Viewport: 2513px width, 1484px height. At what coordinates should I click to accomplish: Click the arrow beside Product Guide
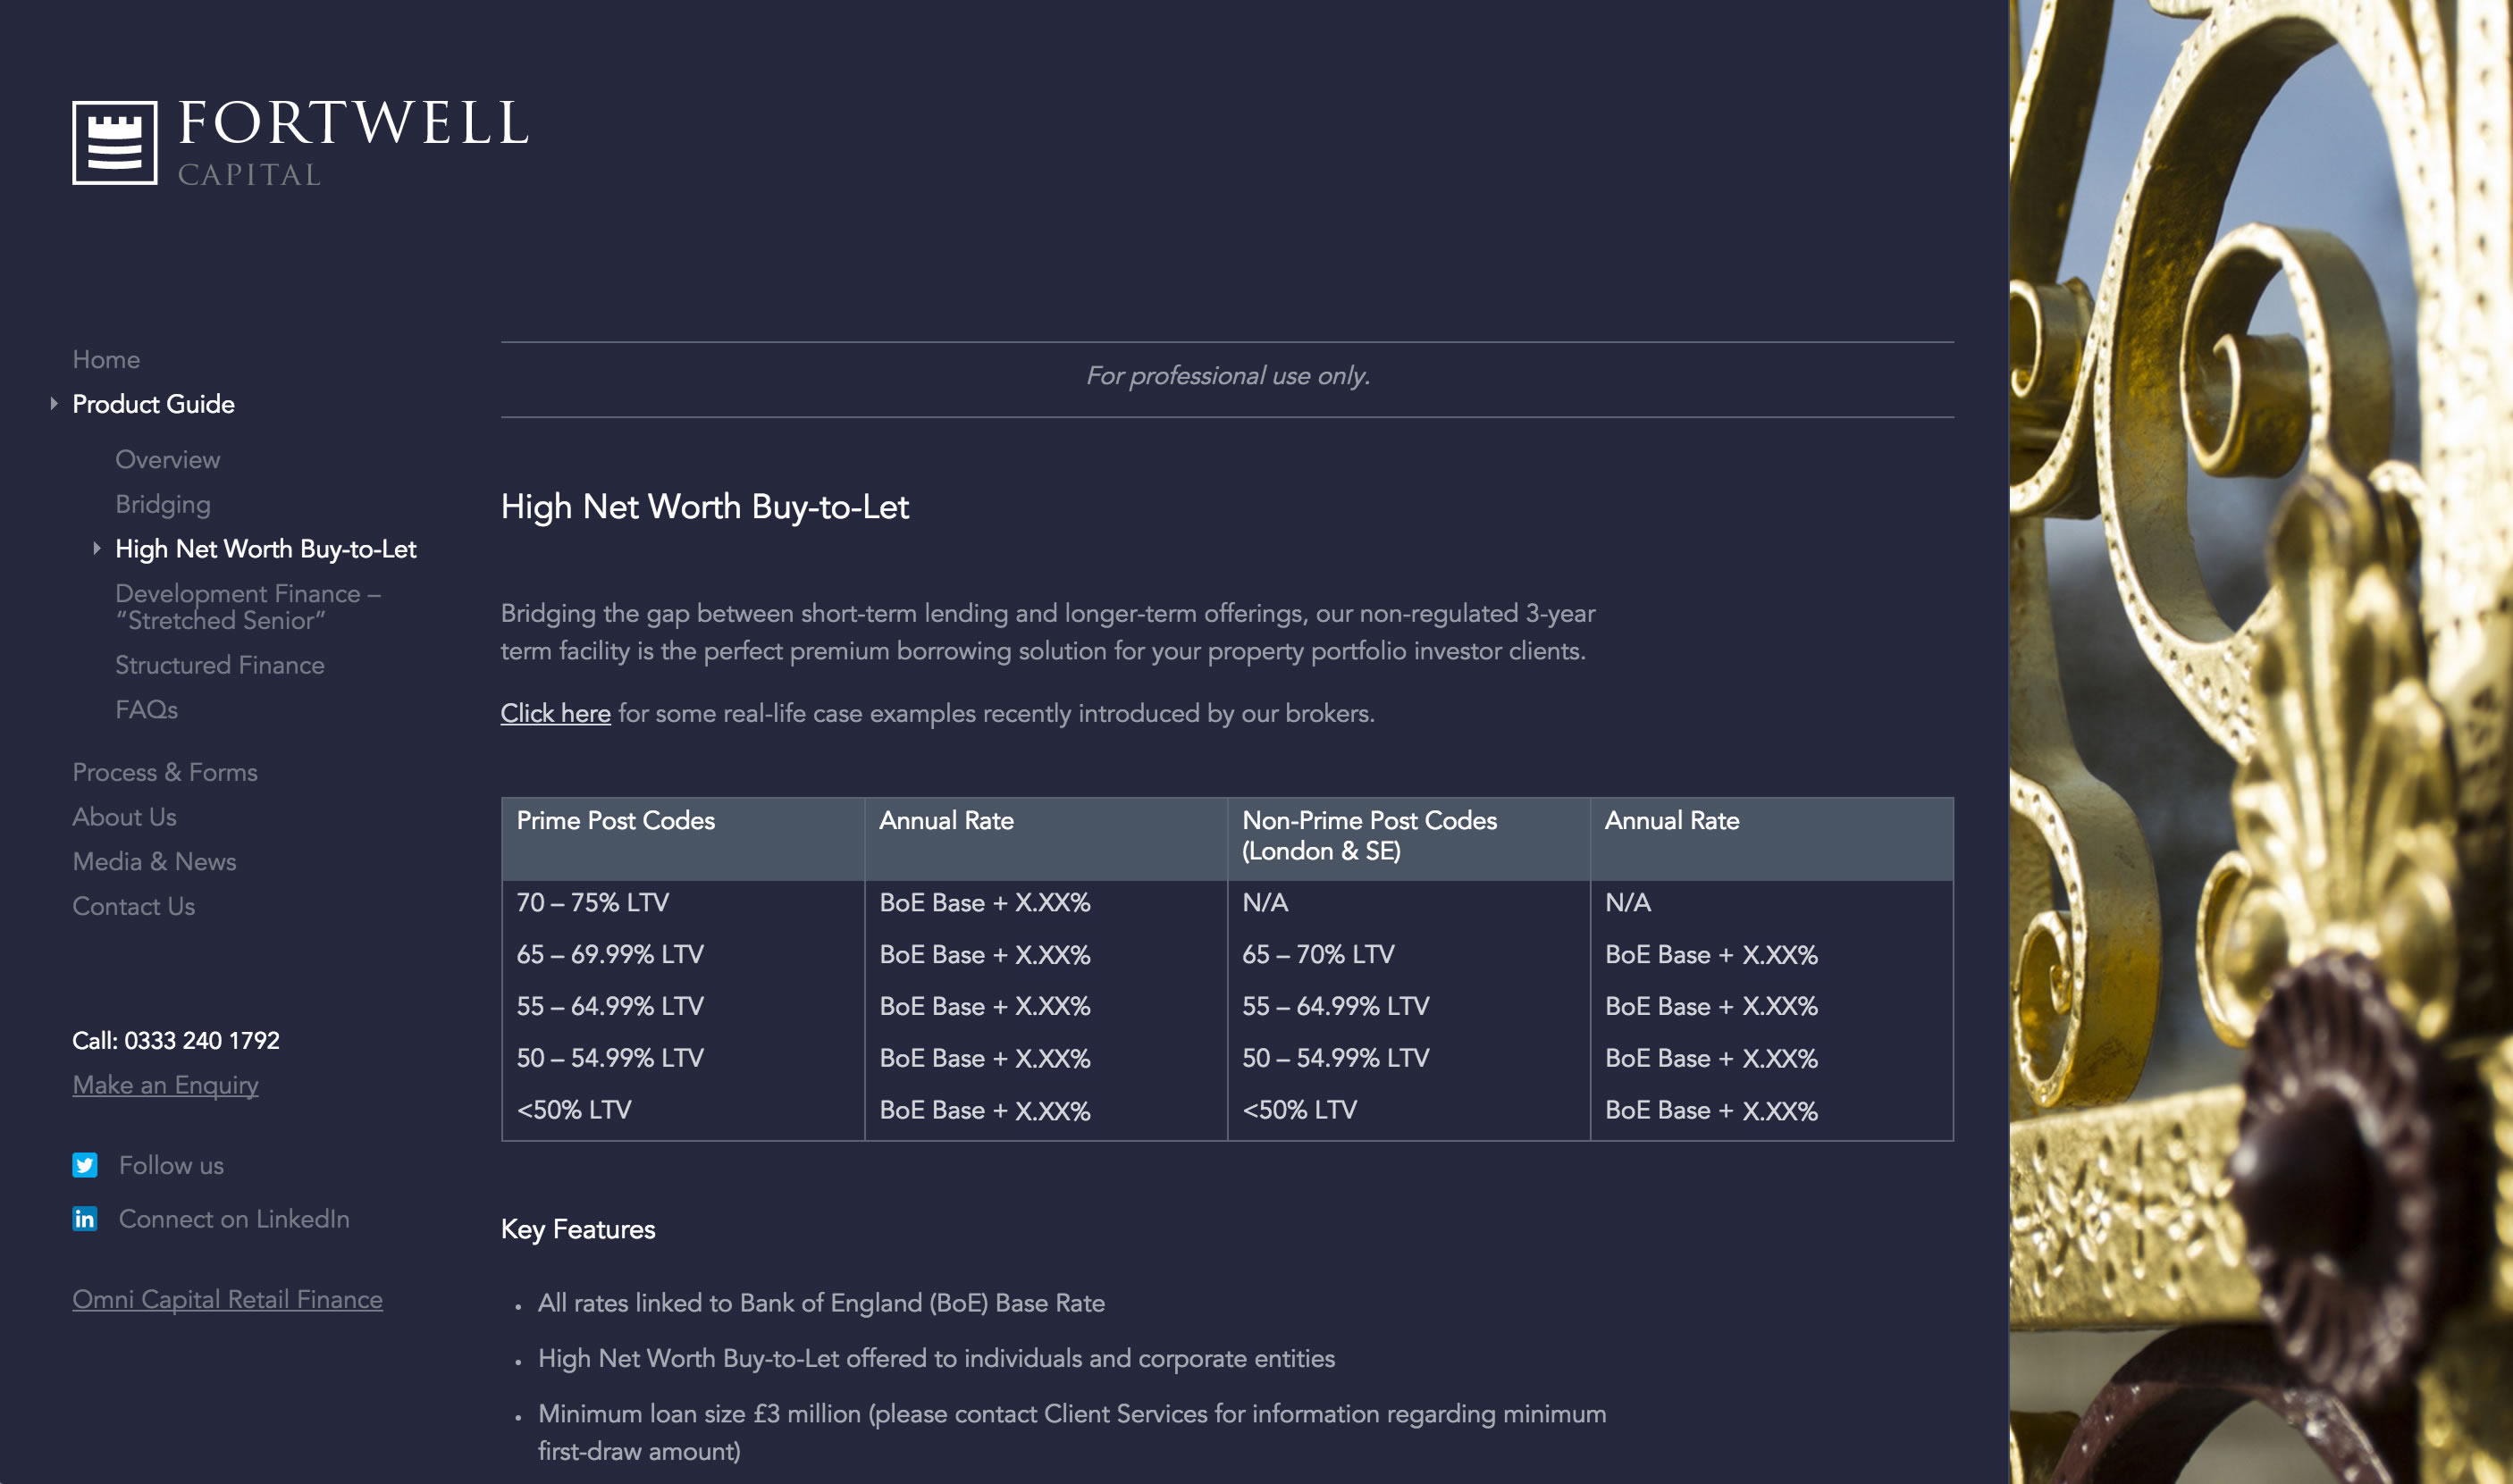54,404
